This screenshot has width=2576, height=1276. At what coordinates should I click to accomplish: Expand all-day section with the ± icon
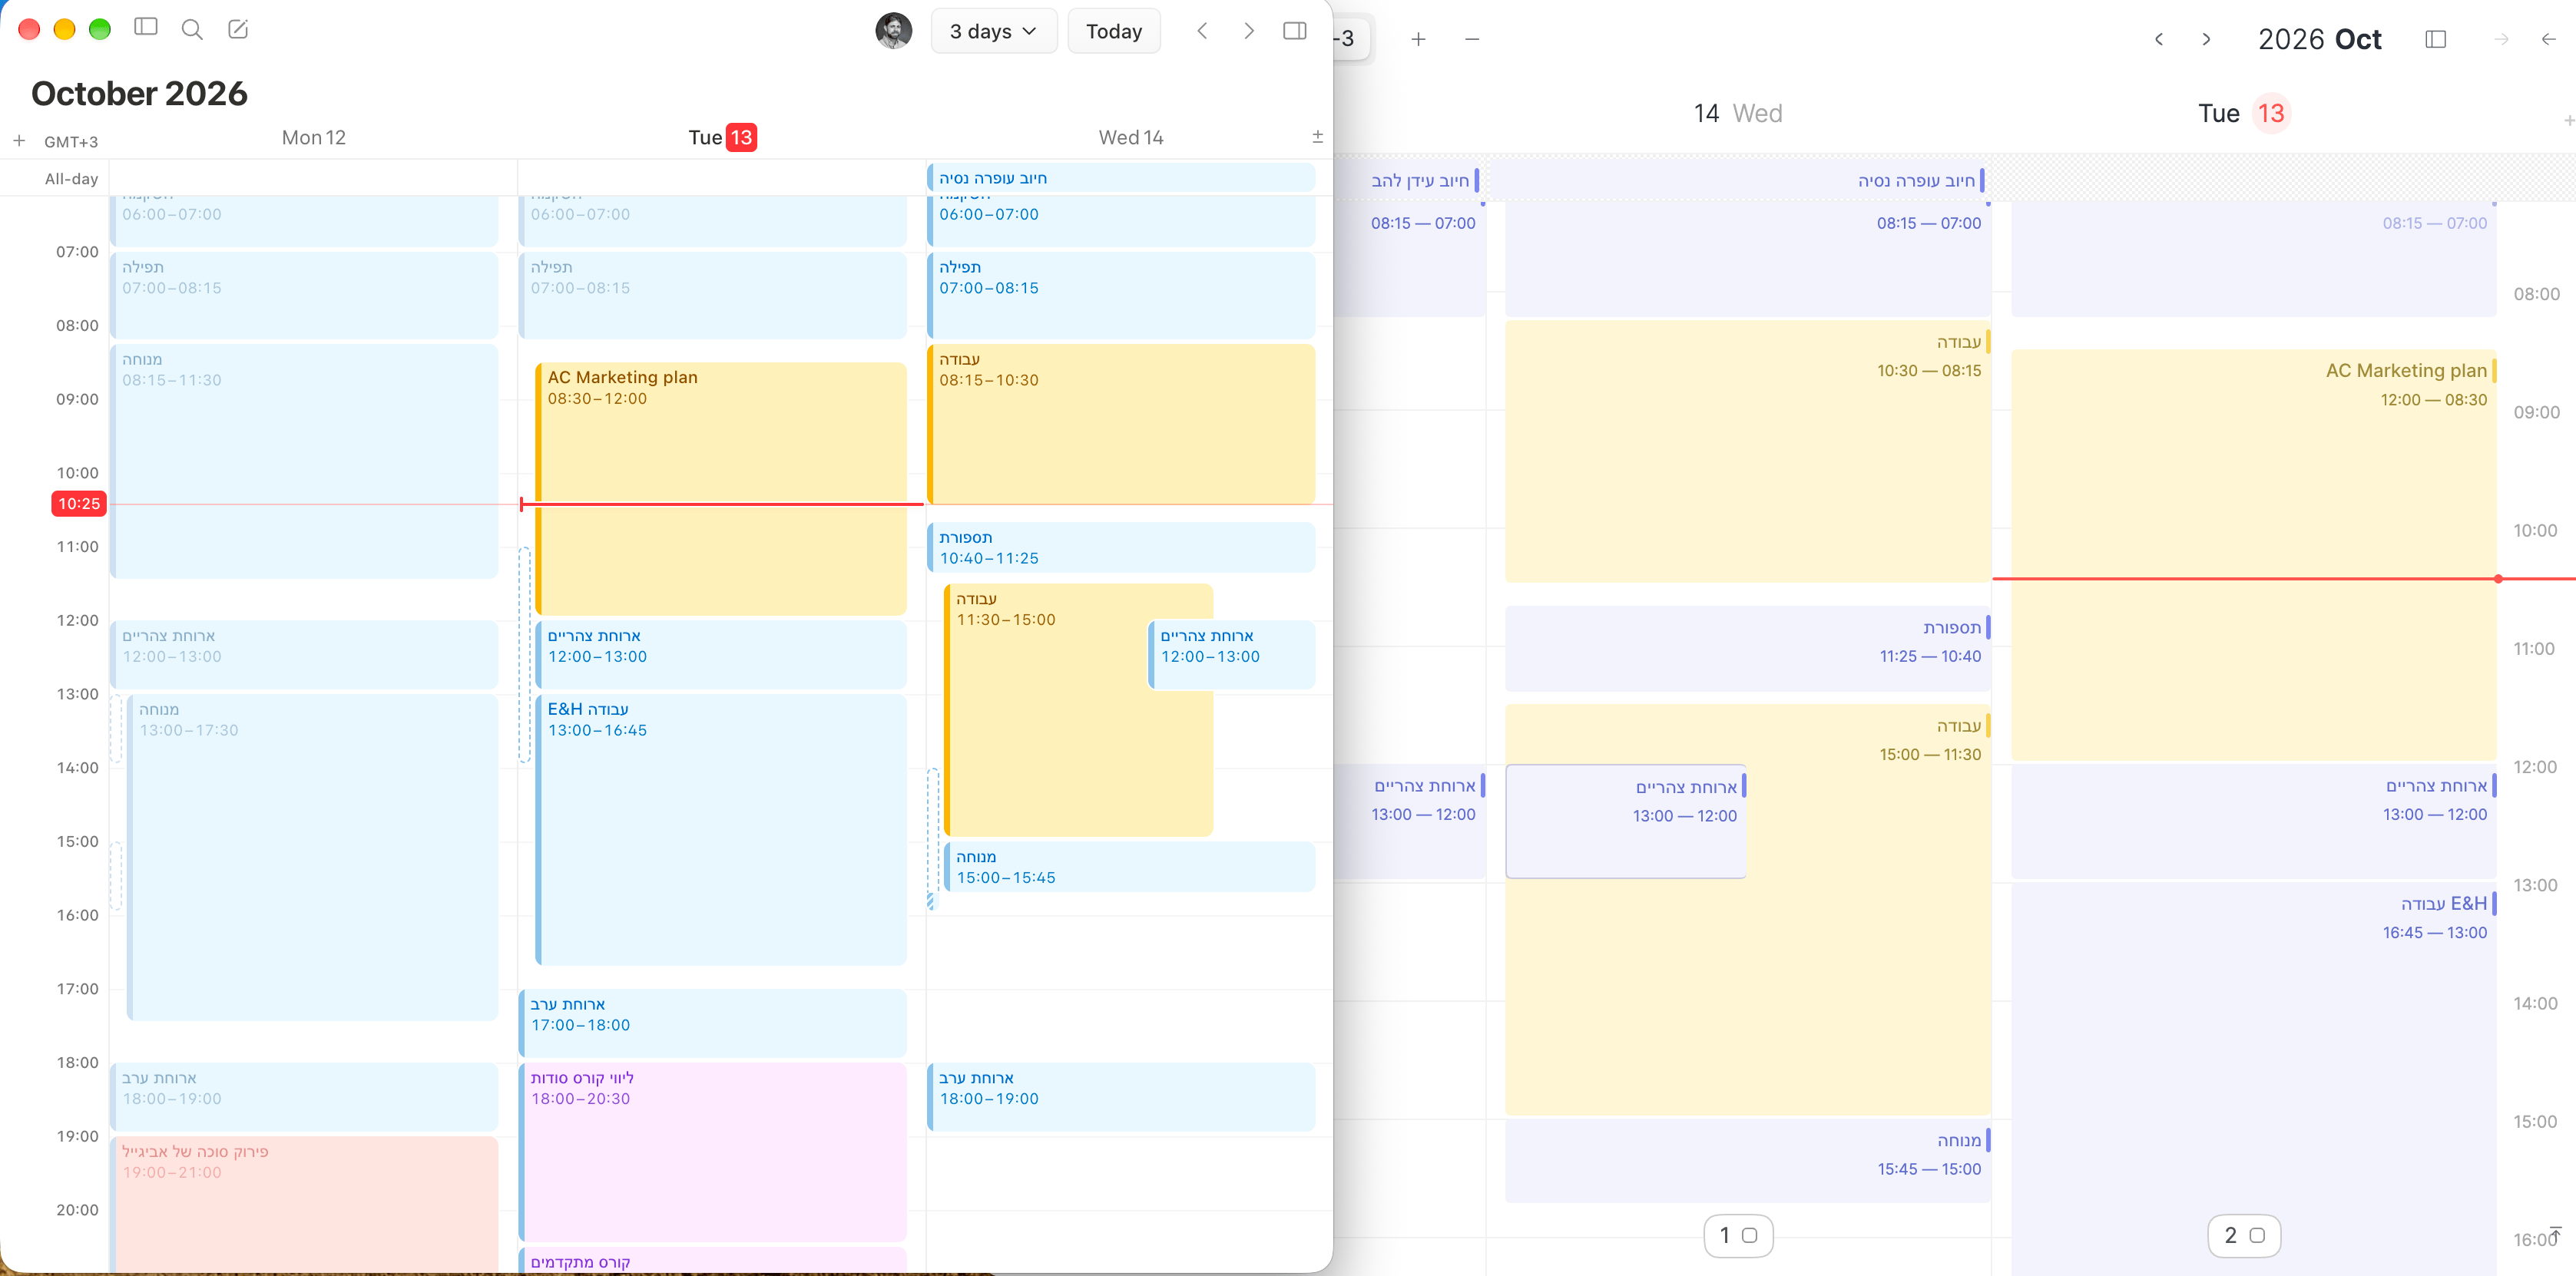click(x=1317, y=137)
